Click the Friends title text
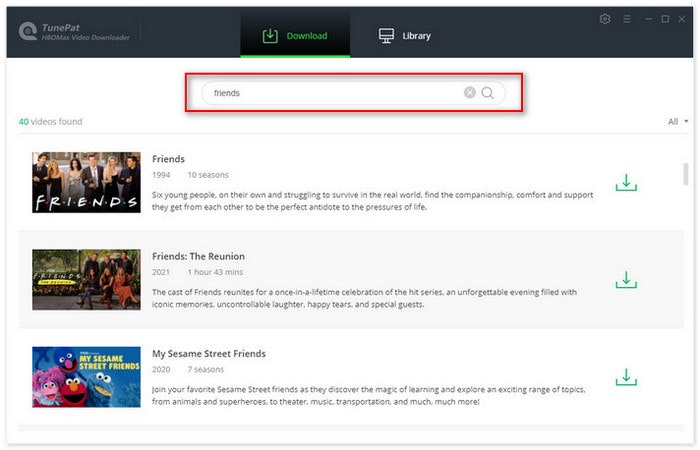The width and height of the screenshot is (700, 450). (x=168, y=159)
